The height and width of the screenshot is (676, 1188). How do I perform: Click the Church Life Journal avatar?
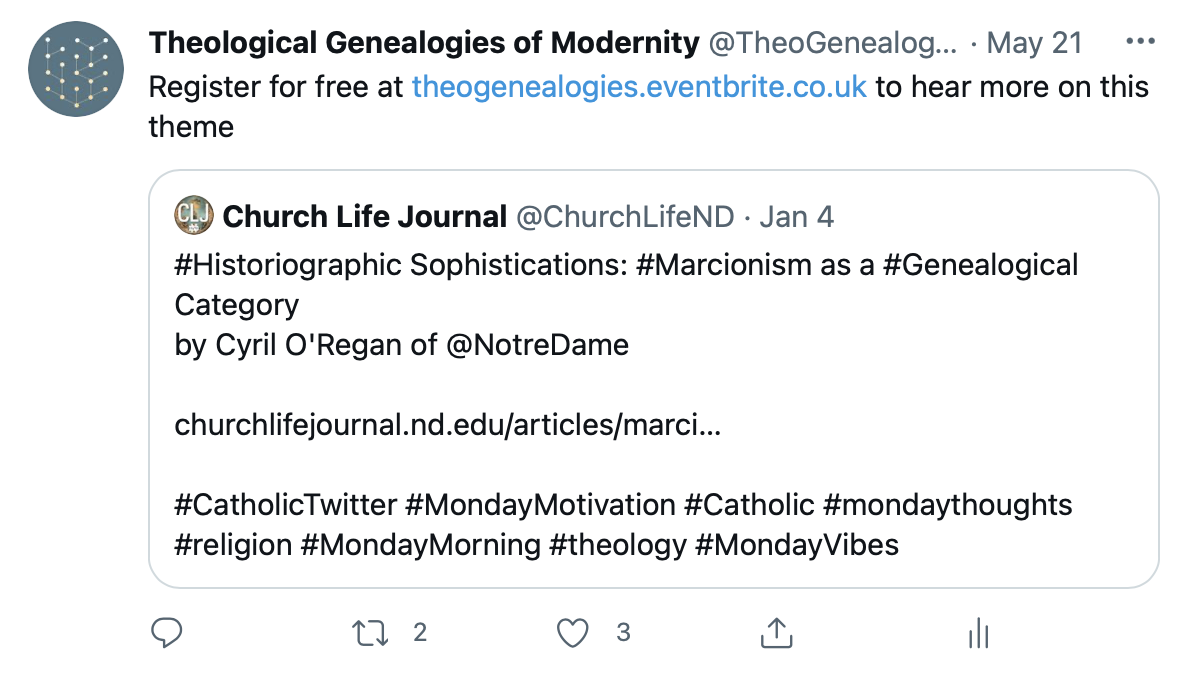(192, 215)
